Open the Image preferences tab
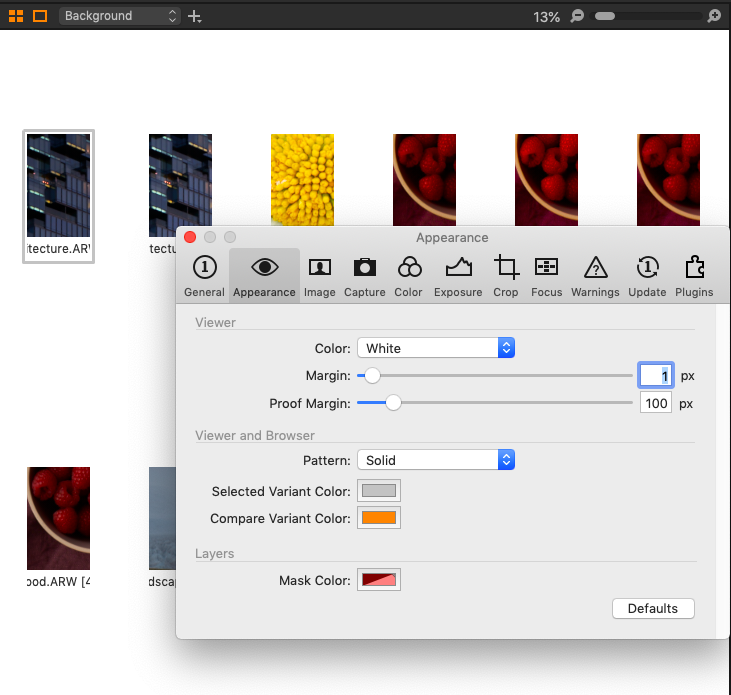The width and height of the screenshot is (731, 695). pos(320,276)
